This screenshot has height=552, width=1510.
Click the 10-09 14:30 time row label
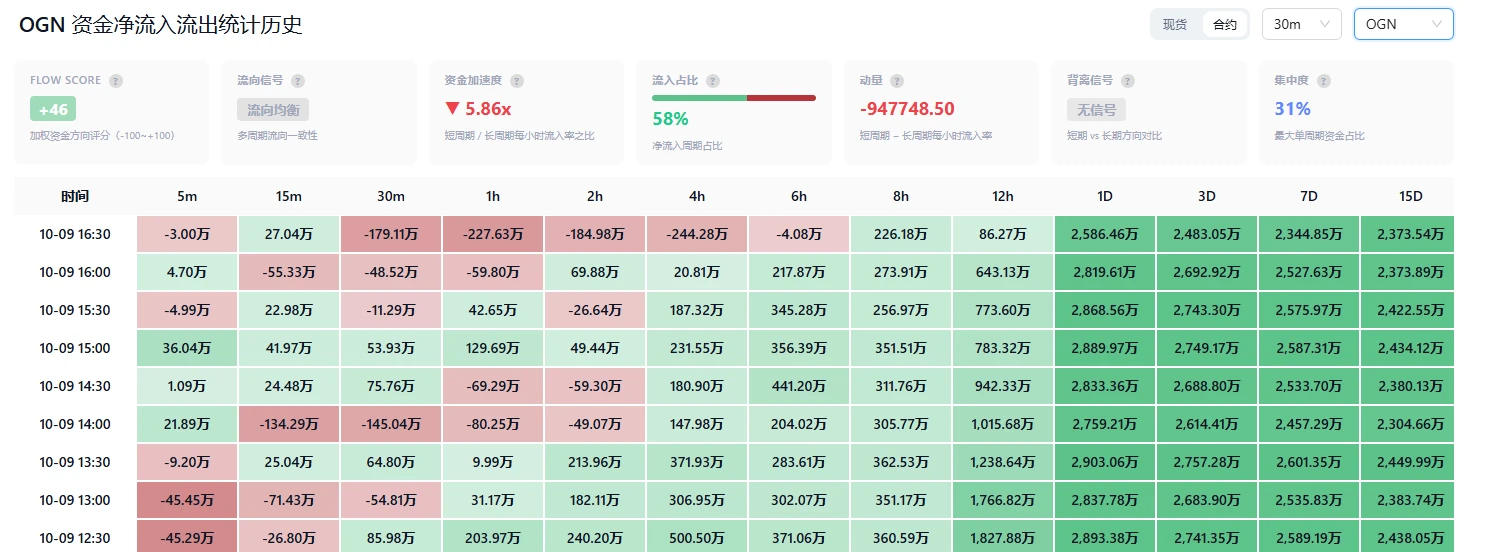(75, 386)
